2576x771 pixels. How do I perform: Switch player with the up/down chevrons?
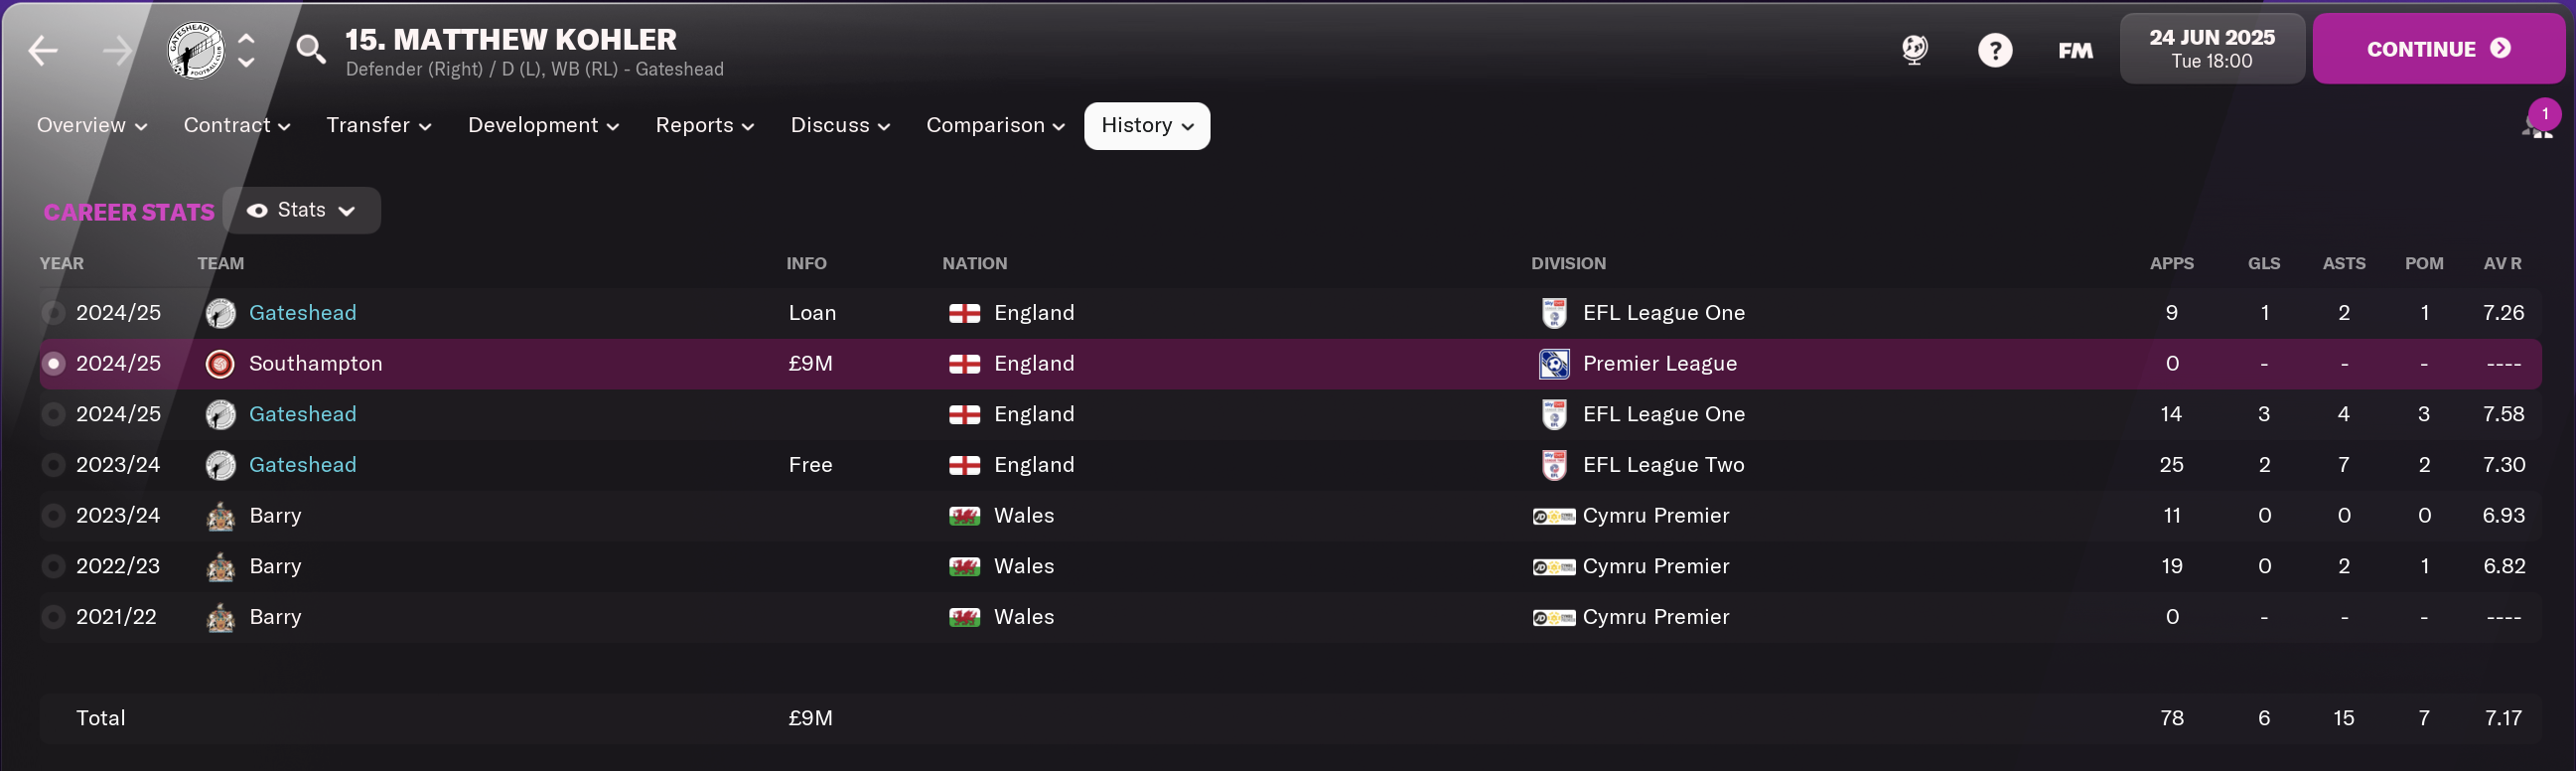(246, 50)
